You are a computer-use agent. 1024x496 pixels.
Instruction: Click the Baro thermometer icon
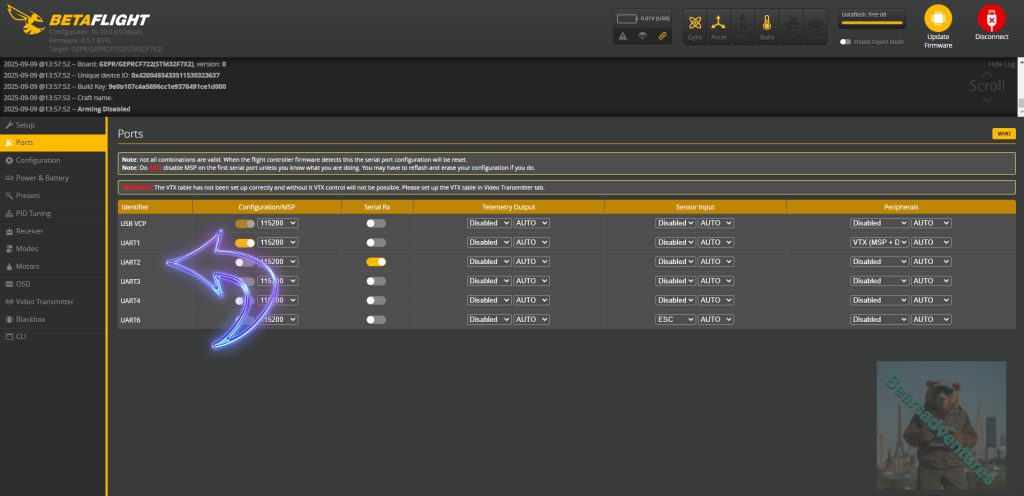766,25
